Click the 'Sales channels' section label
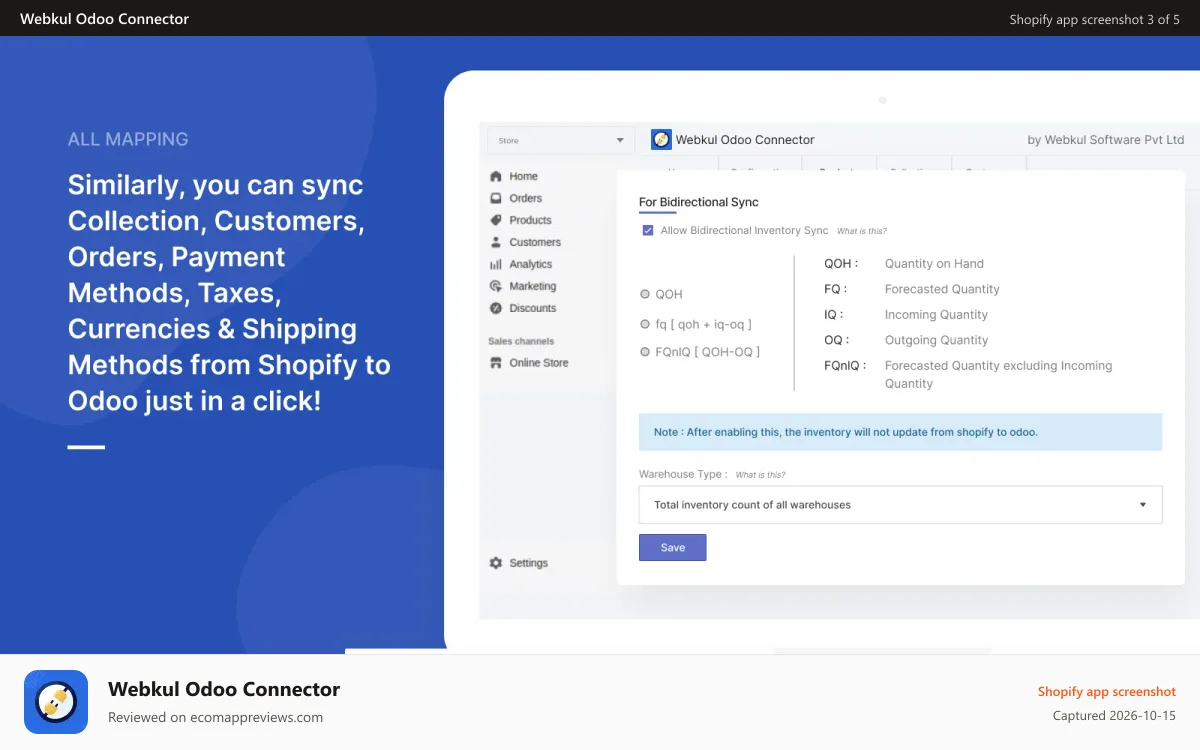The image size is (1200, 750). click(x=521, y=341)
